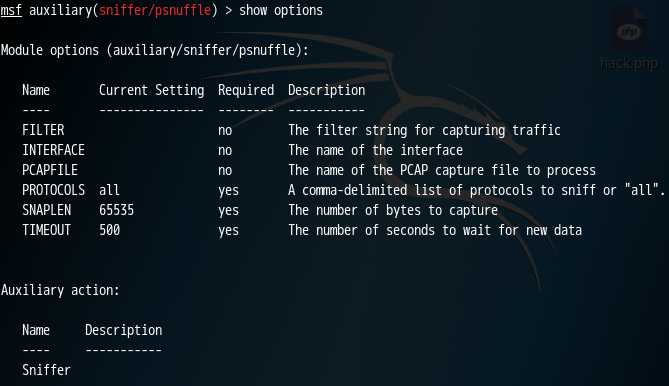
Task: Click the options table 'Description' header
Action: click(326, 90)
